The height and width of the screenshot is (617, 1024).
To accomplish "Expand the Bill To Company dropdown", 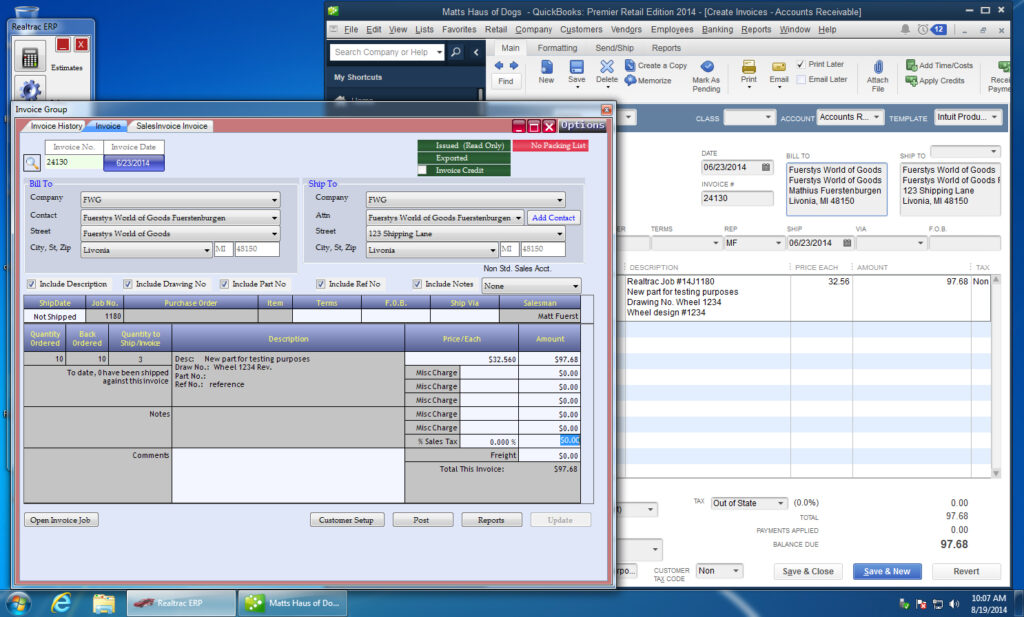I will [274, 200].
